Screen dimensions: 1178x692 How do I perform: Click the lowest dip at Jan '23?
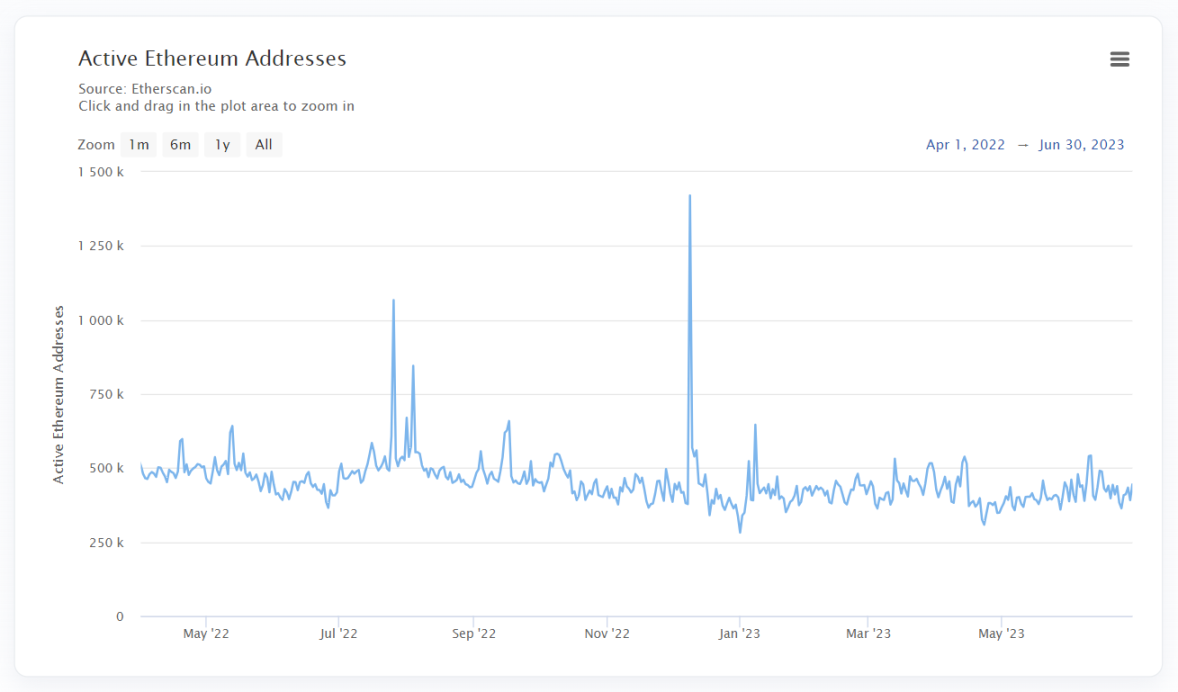740,531
